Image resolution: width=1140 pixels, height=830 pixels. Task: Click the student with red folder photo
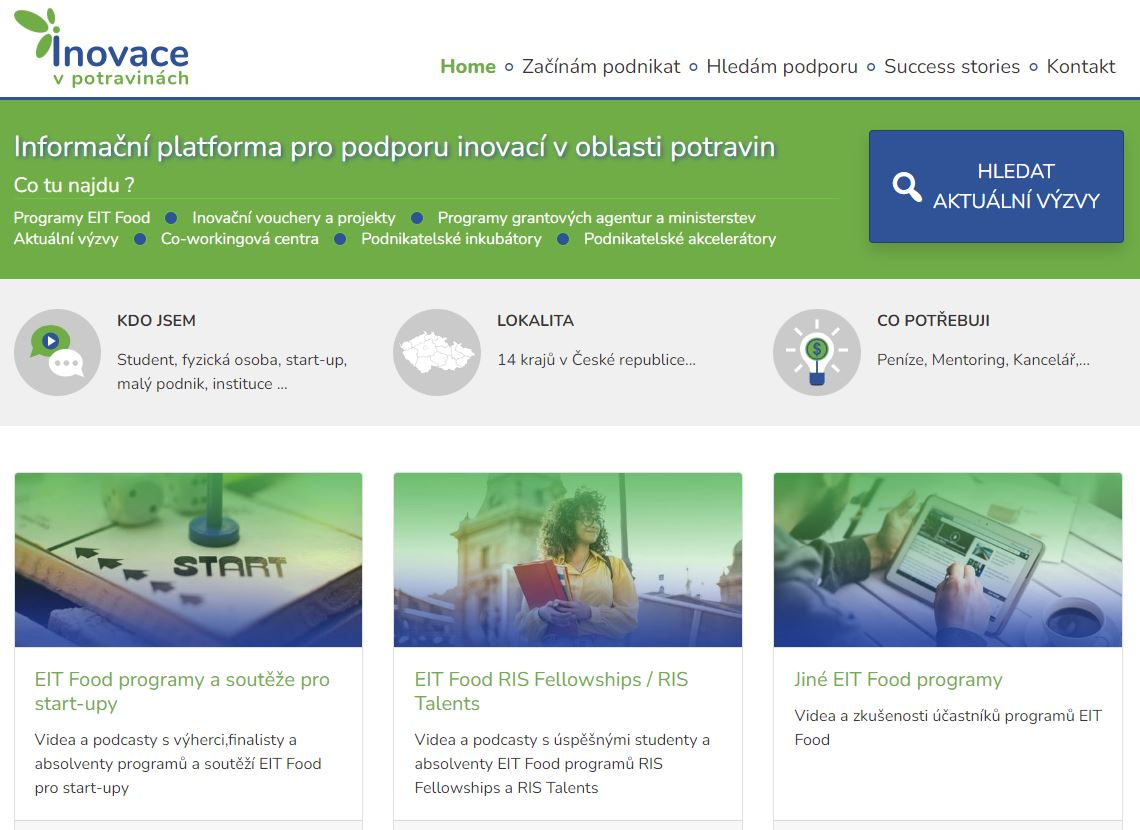pos(568,559)
